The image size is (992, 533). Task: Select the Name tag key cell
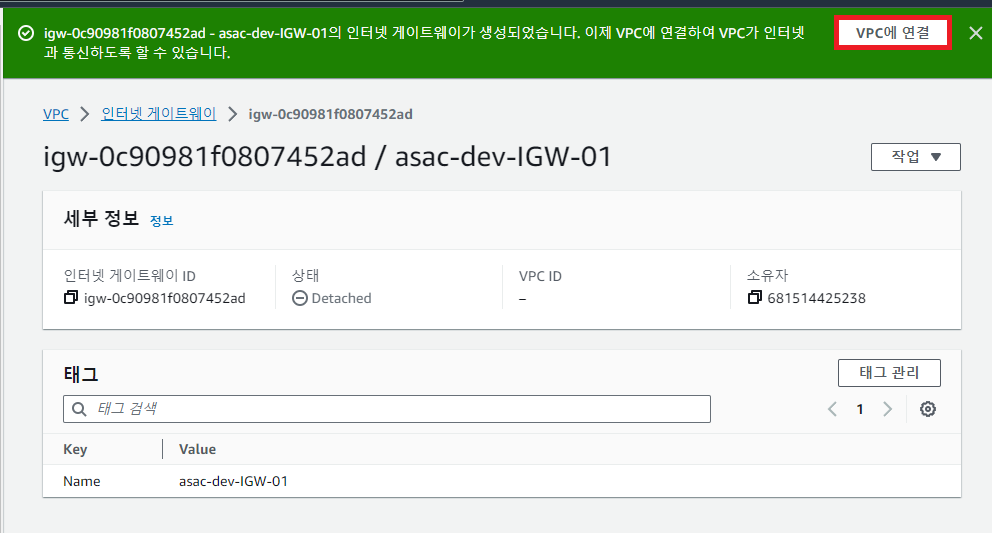pos(82,481)
